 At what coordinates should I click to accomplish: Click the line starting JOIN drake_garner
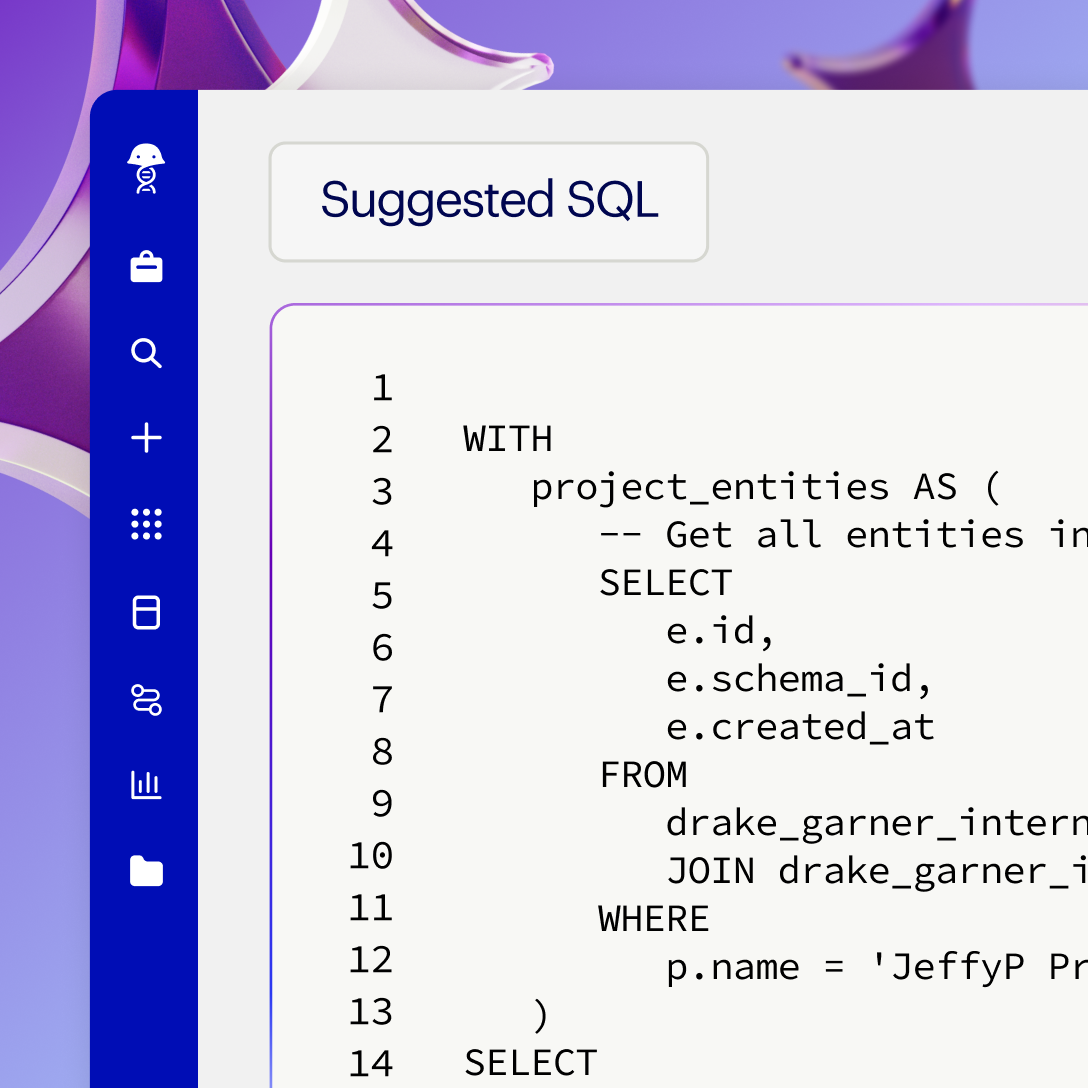(x=877, y=872)
